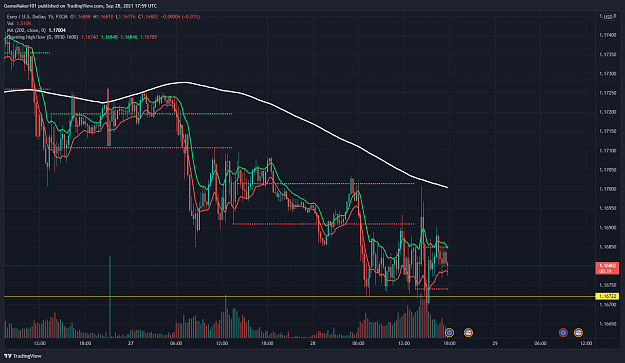Click the Vol value 1.515K
The image size is (625, 363).
24,24
